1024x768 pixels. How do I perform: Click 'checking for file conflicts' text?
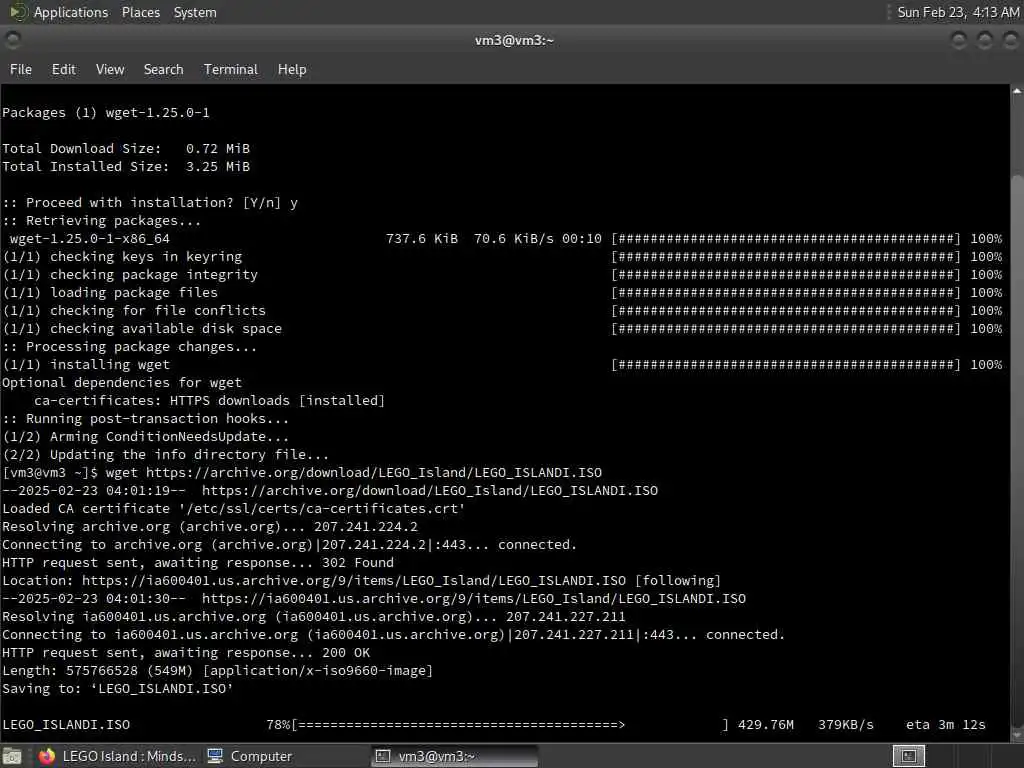(x=158, y=311)
